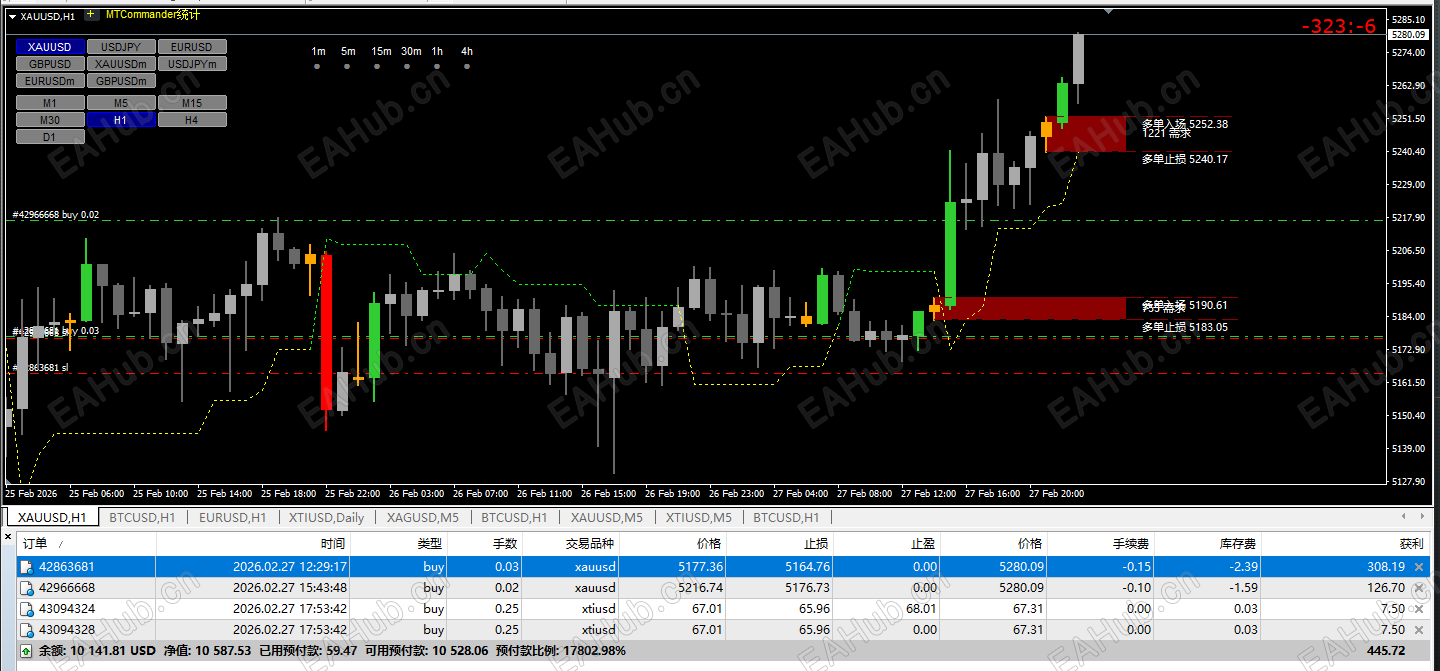This screenshot has width=1440, height=671.
Task: Select the dark red entry zone near 5190.61
Action: coord(1029,308)
